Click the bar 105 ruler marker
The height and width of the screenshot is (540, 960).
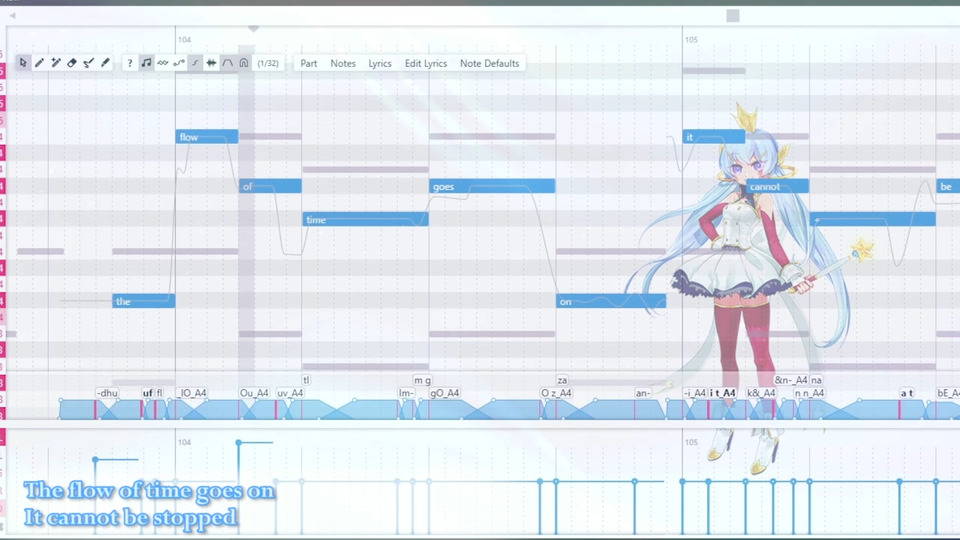691,40
